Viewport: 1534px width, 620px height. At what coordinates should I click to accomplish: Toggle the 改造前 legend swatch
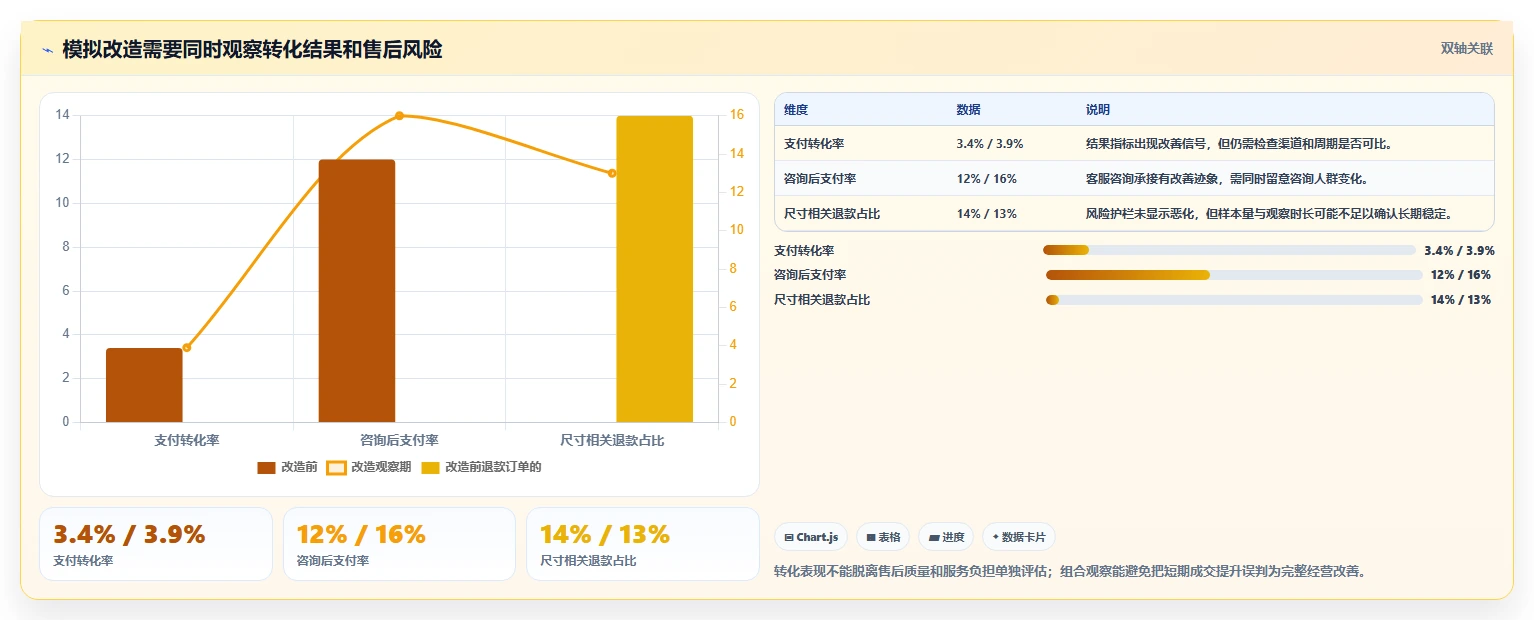click(266, 467)
